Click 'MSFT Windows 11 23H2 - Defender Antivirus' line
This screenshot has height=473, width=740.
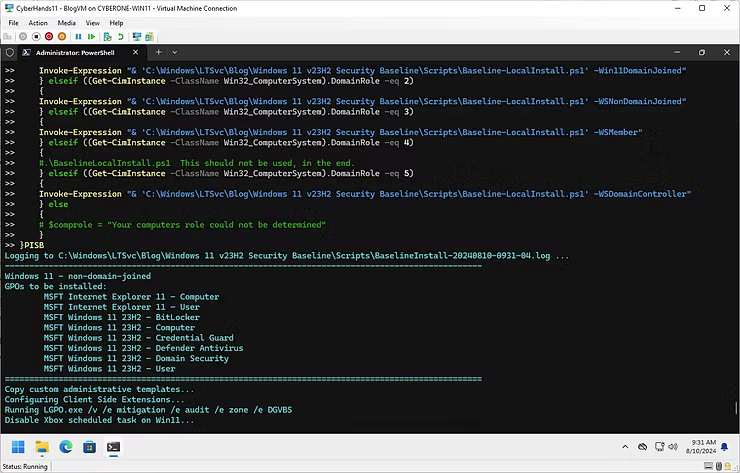click(x=143, y=348)
